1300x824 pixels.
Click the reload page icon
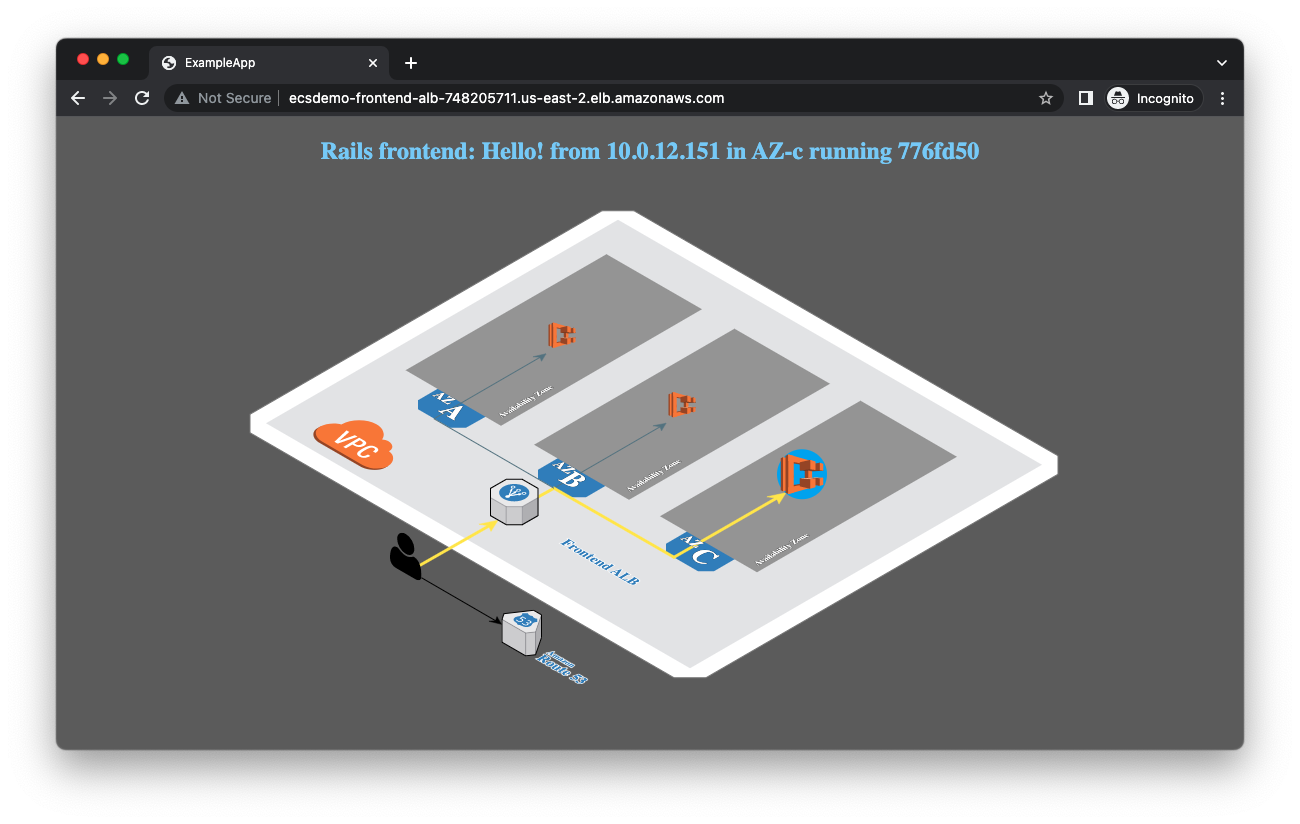coord(142,98)
